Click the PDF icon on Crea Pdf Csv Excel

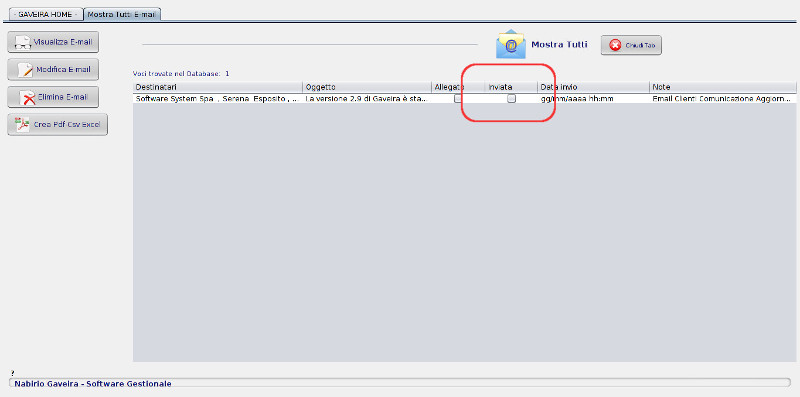tap(22, 125)
